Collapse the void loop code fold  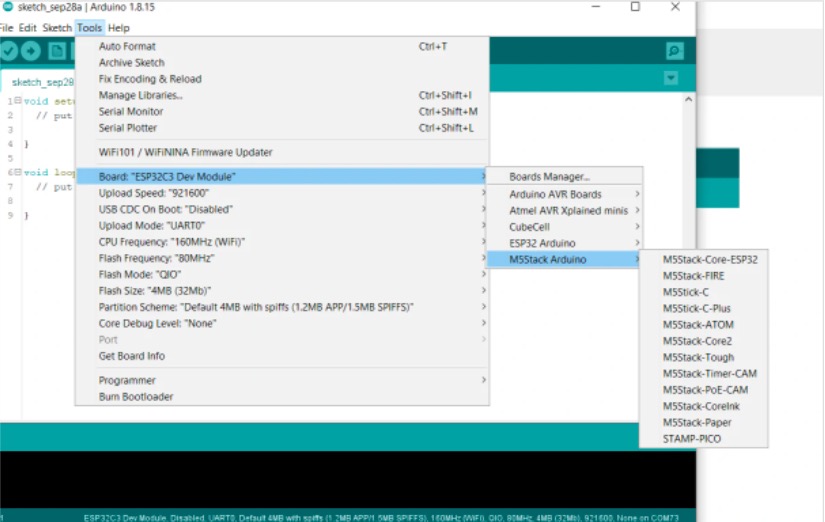point(18,172)
